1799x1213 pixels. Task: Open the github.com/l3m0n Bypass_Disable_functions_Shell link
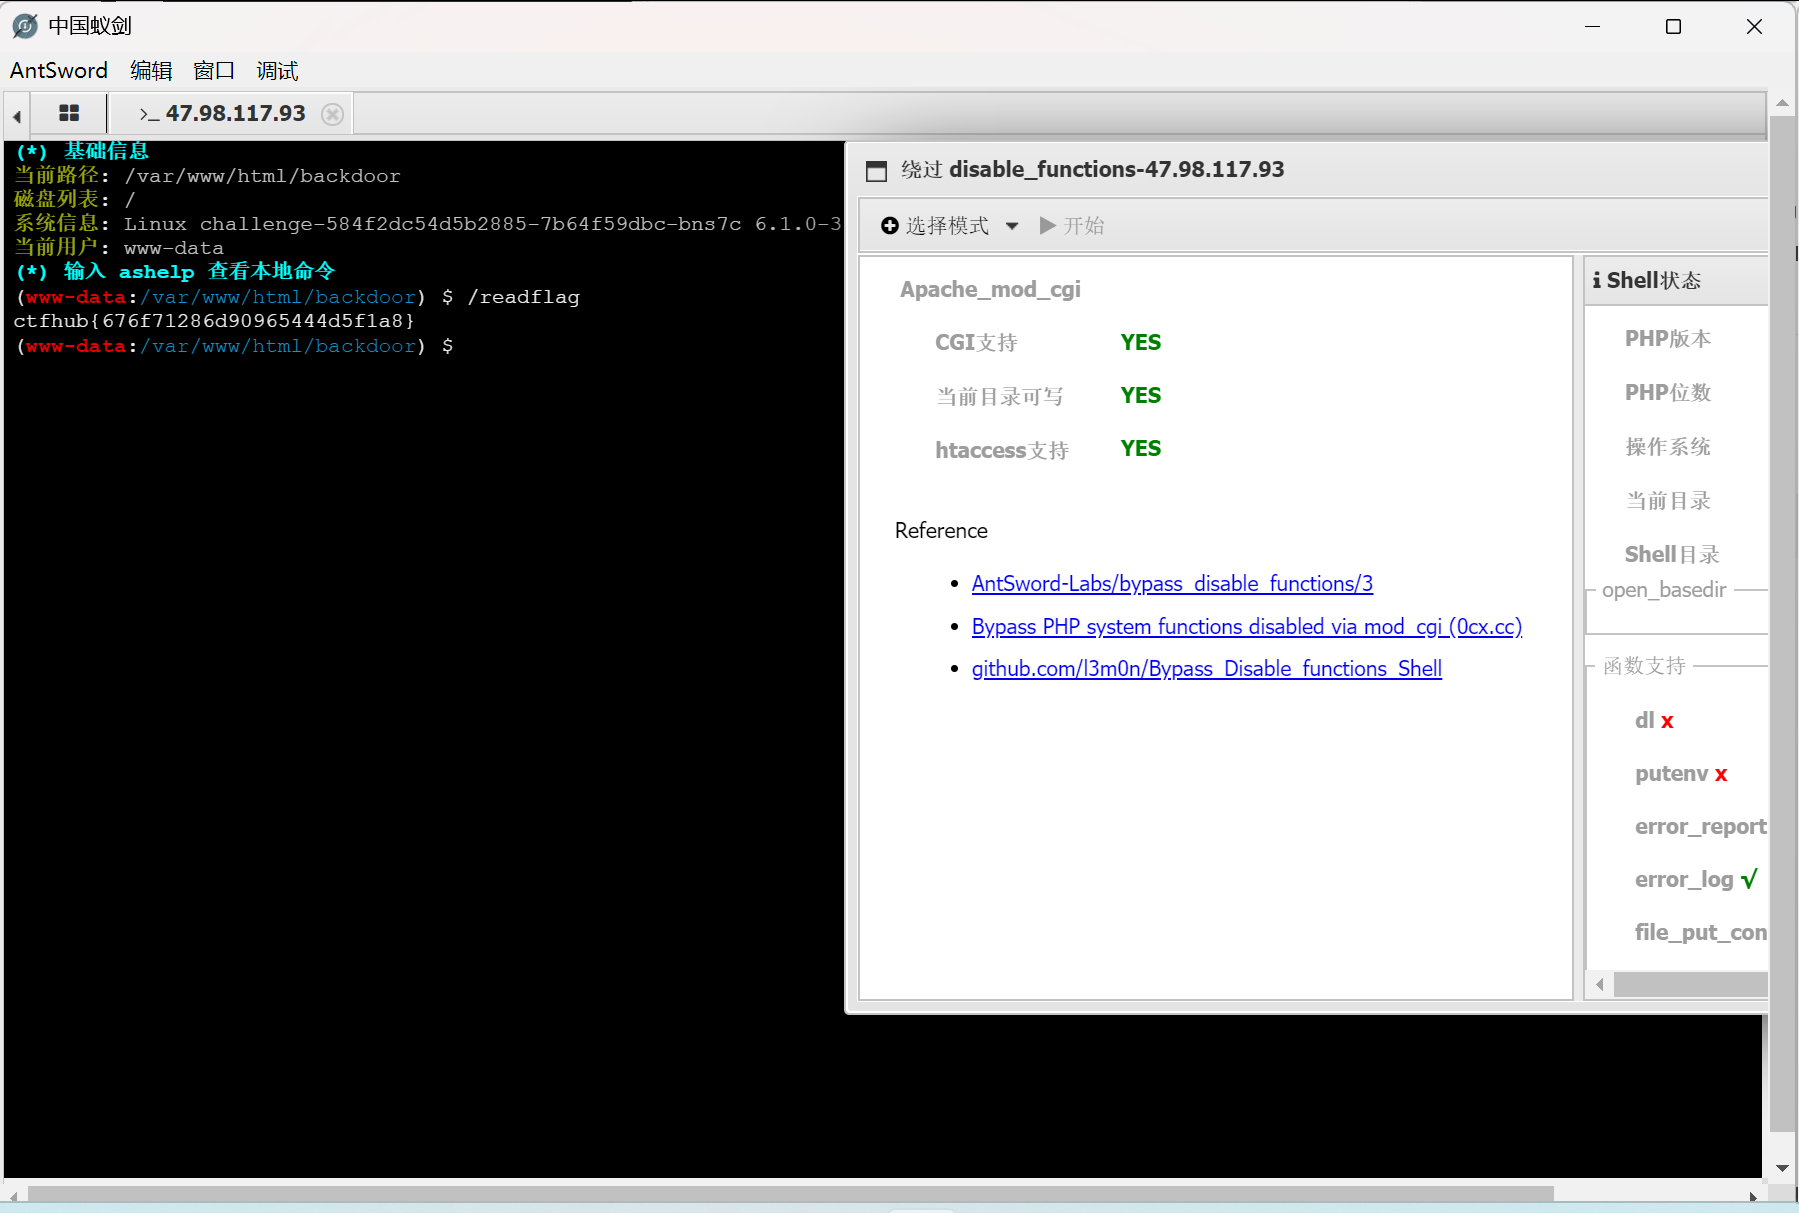coord(1207,669)
